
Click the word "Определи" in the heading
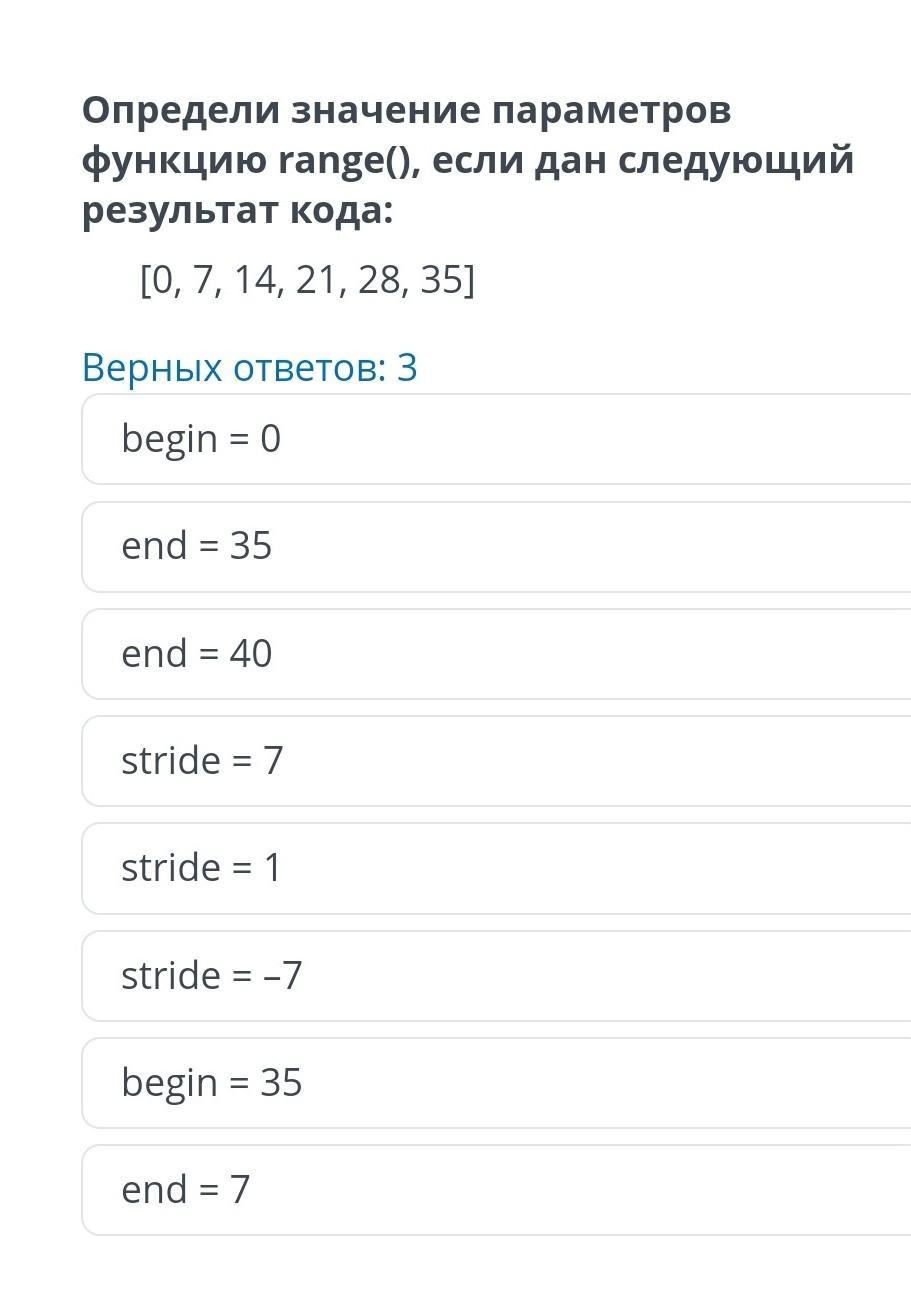click(180, 110)
